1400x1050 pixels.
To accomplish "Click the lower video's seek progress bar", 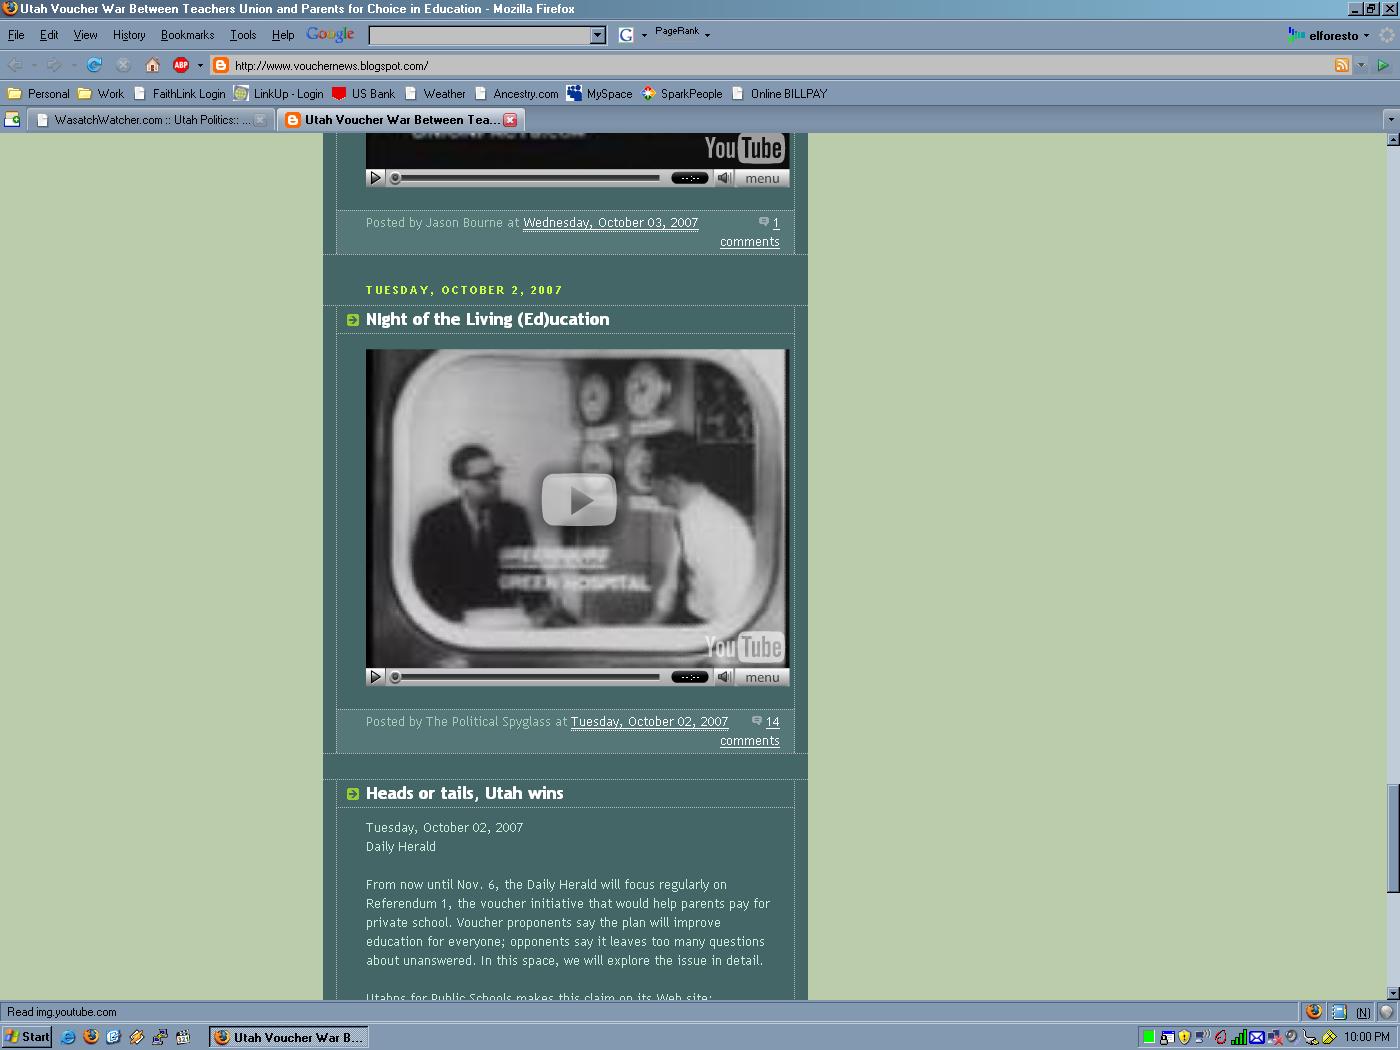I will pos(524,677).
